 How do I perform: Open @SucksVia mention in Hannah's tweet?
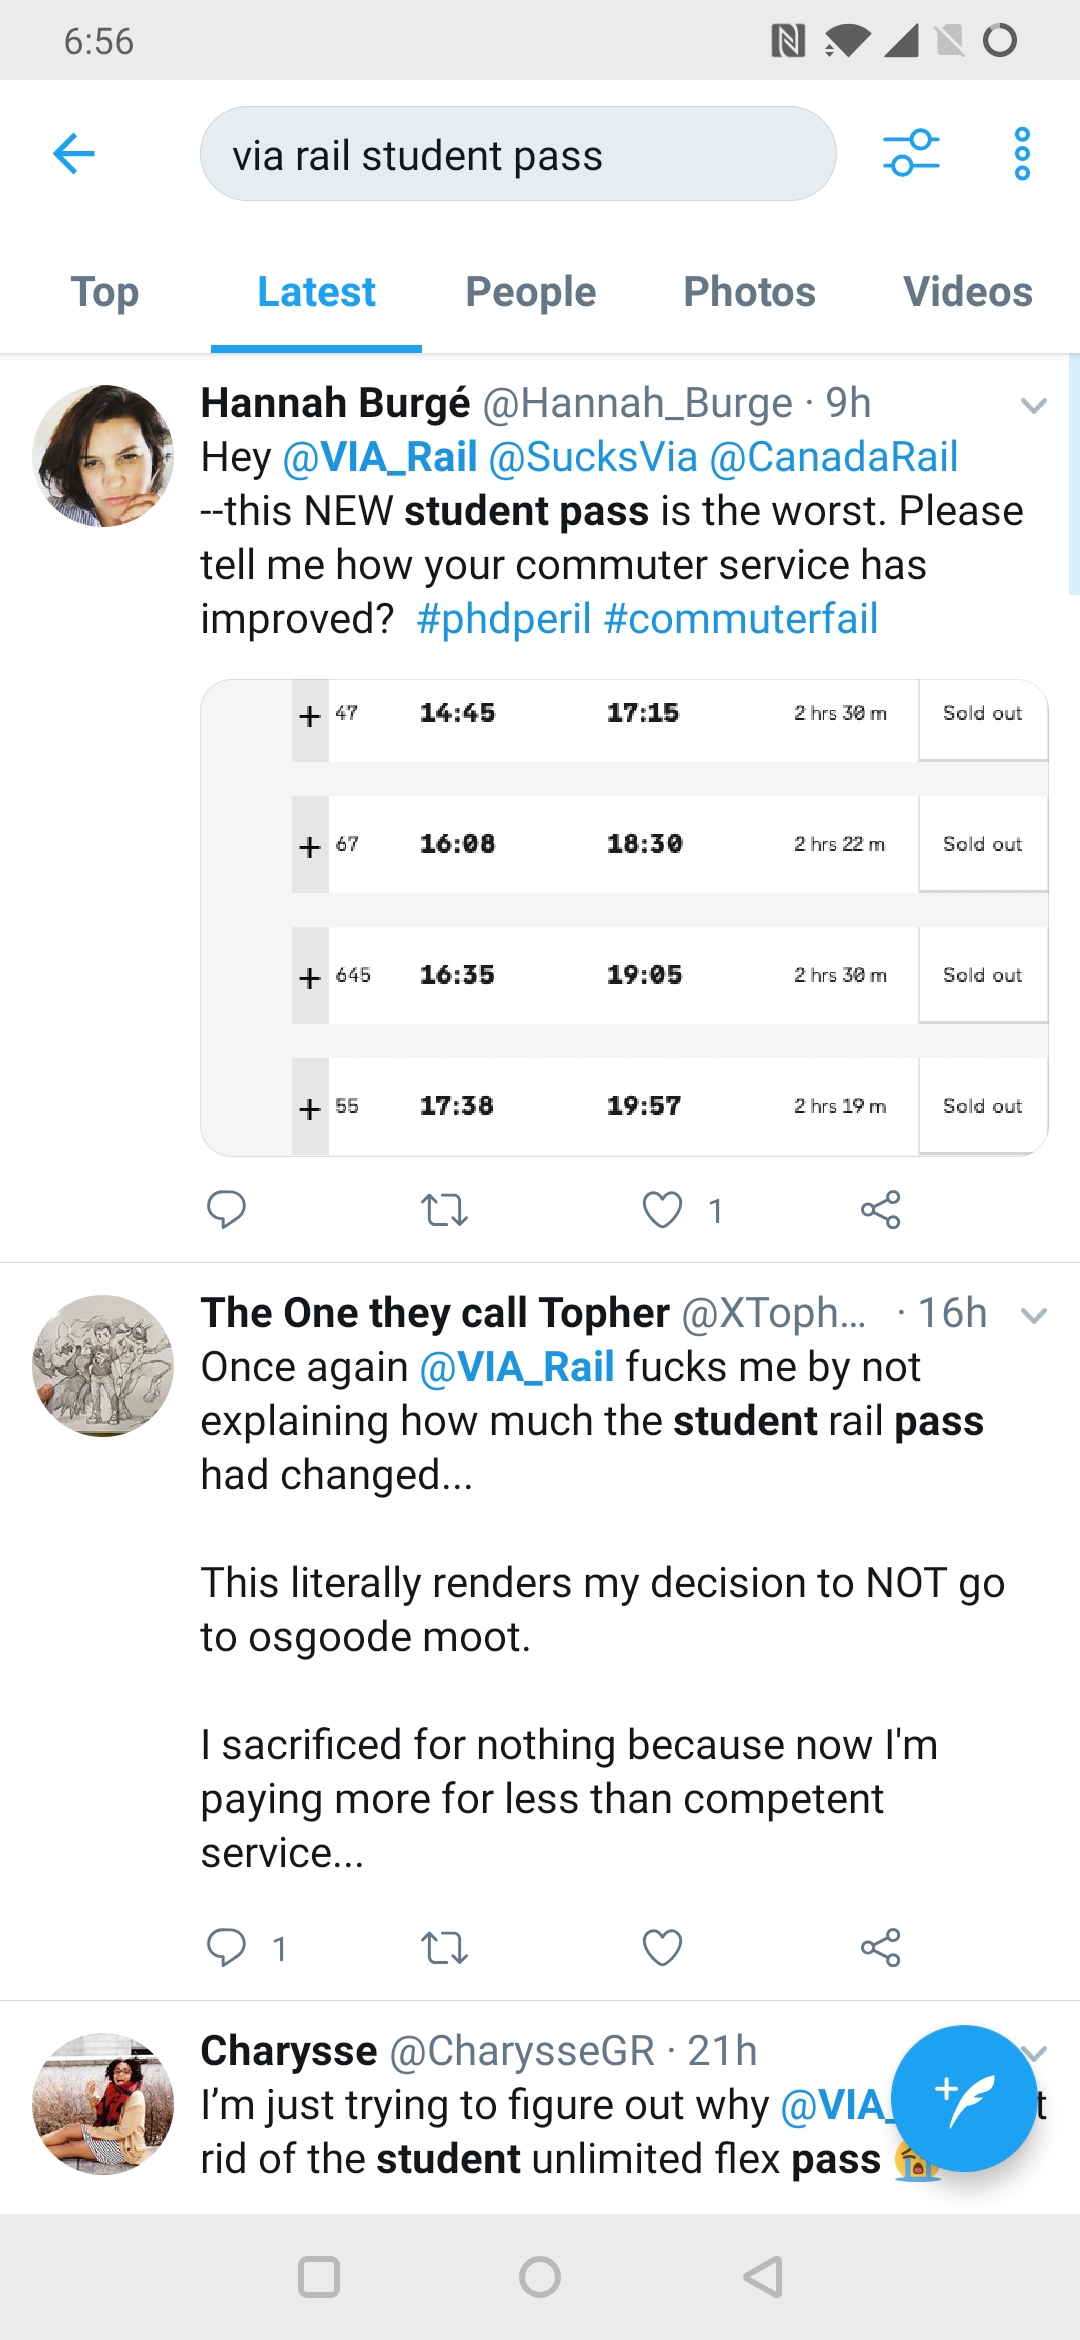tap(593, 457)
